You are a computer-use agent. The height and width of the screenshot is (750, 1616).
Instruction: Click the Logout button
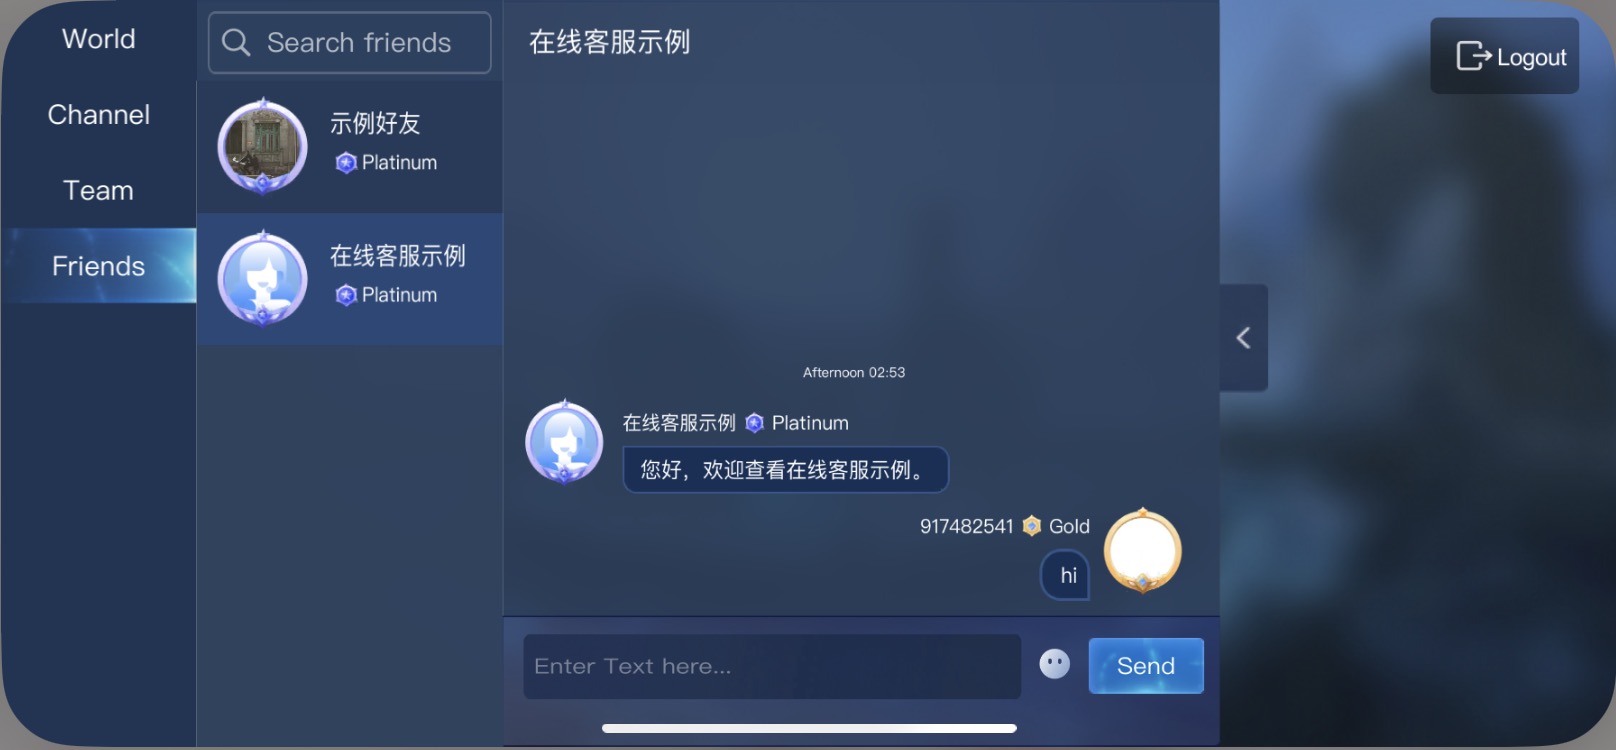[1504, 56]
